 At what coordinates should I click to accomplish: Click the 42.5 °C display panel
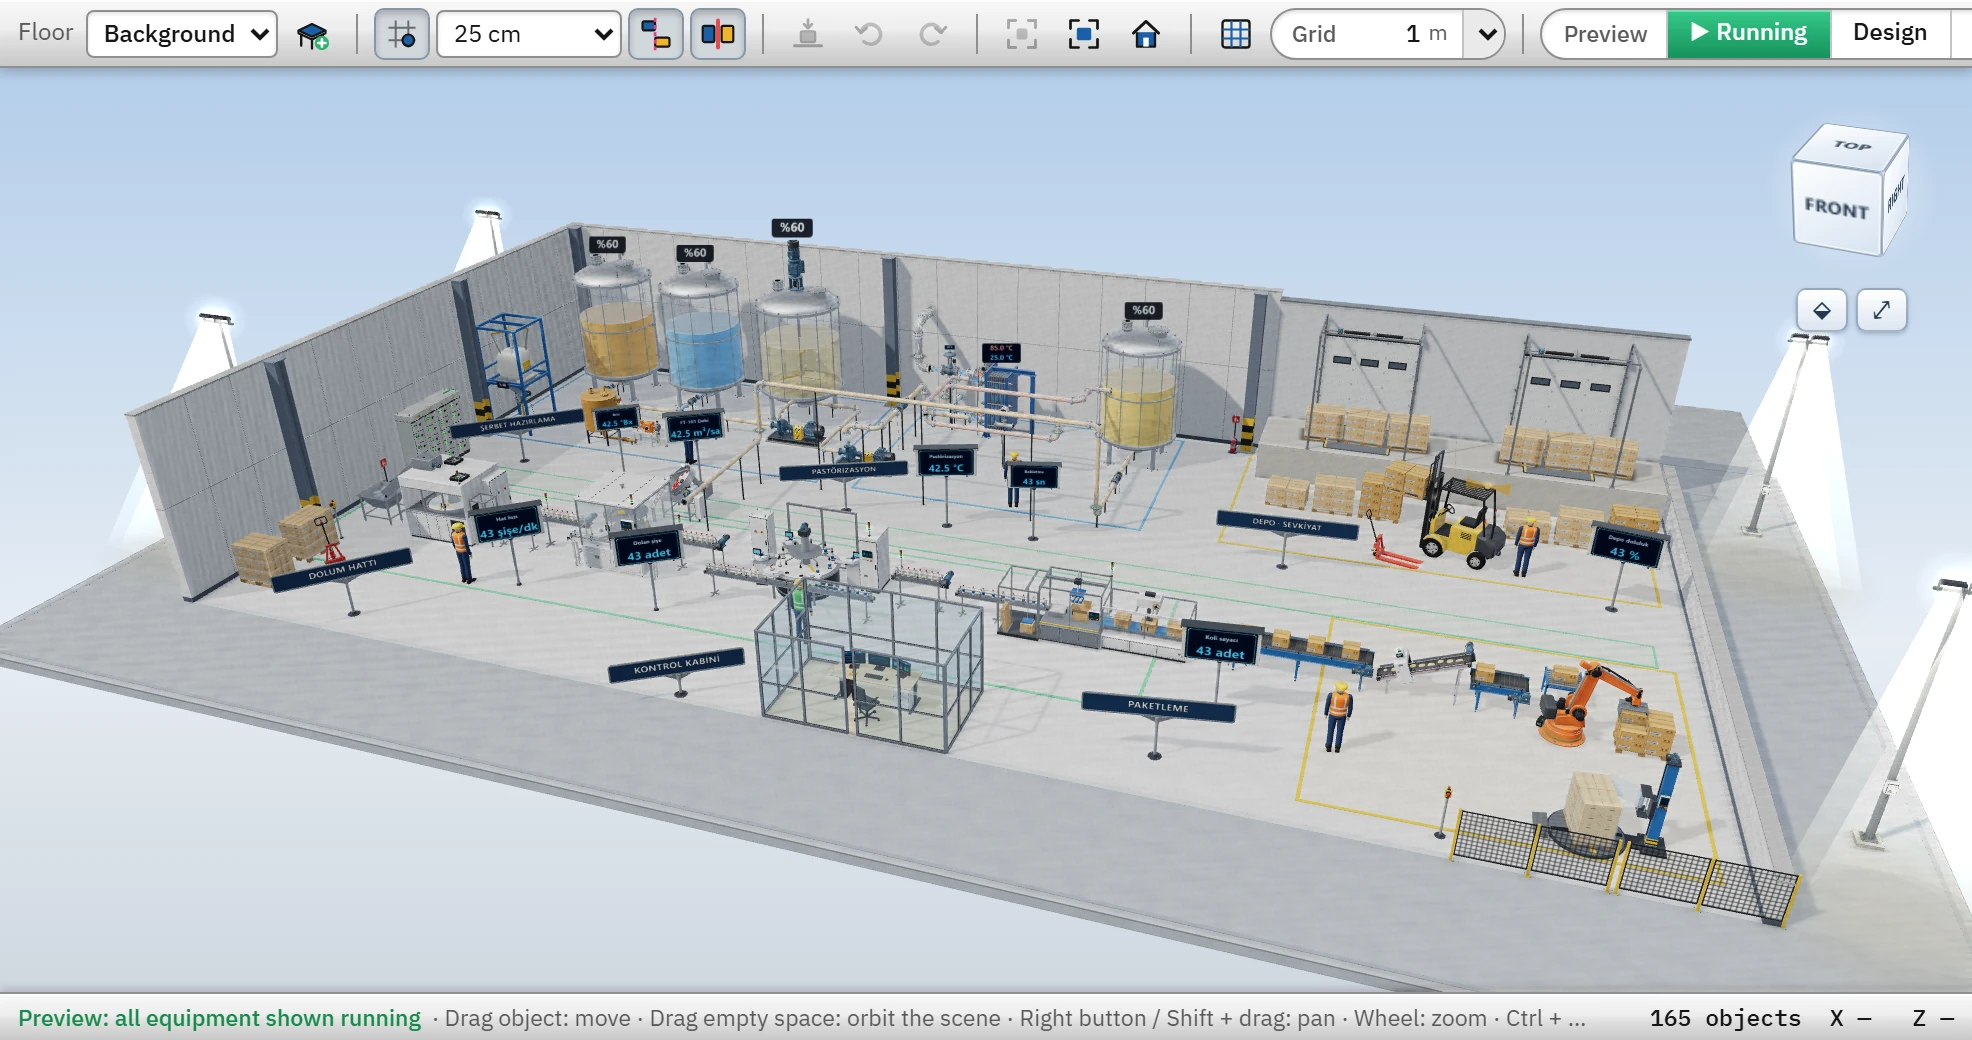click(x=946, y=462)
